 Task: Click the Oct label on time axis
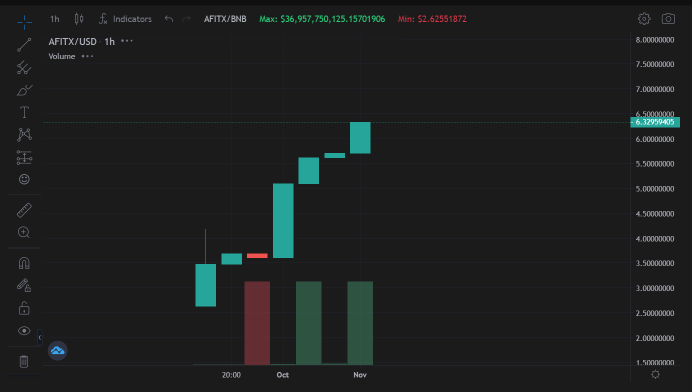click(282, 375)
